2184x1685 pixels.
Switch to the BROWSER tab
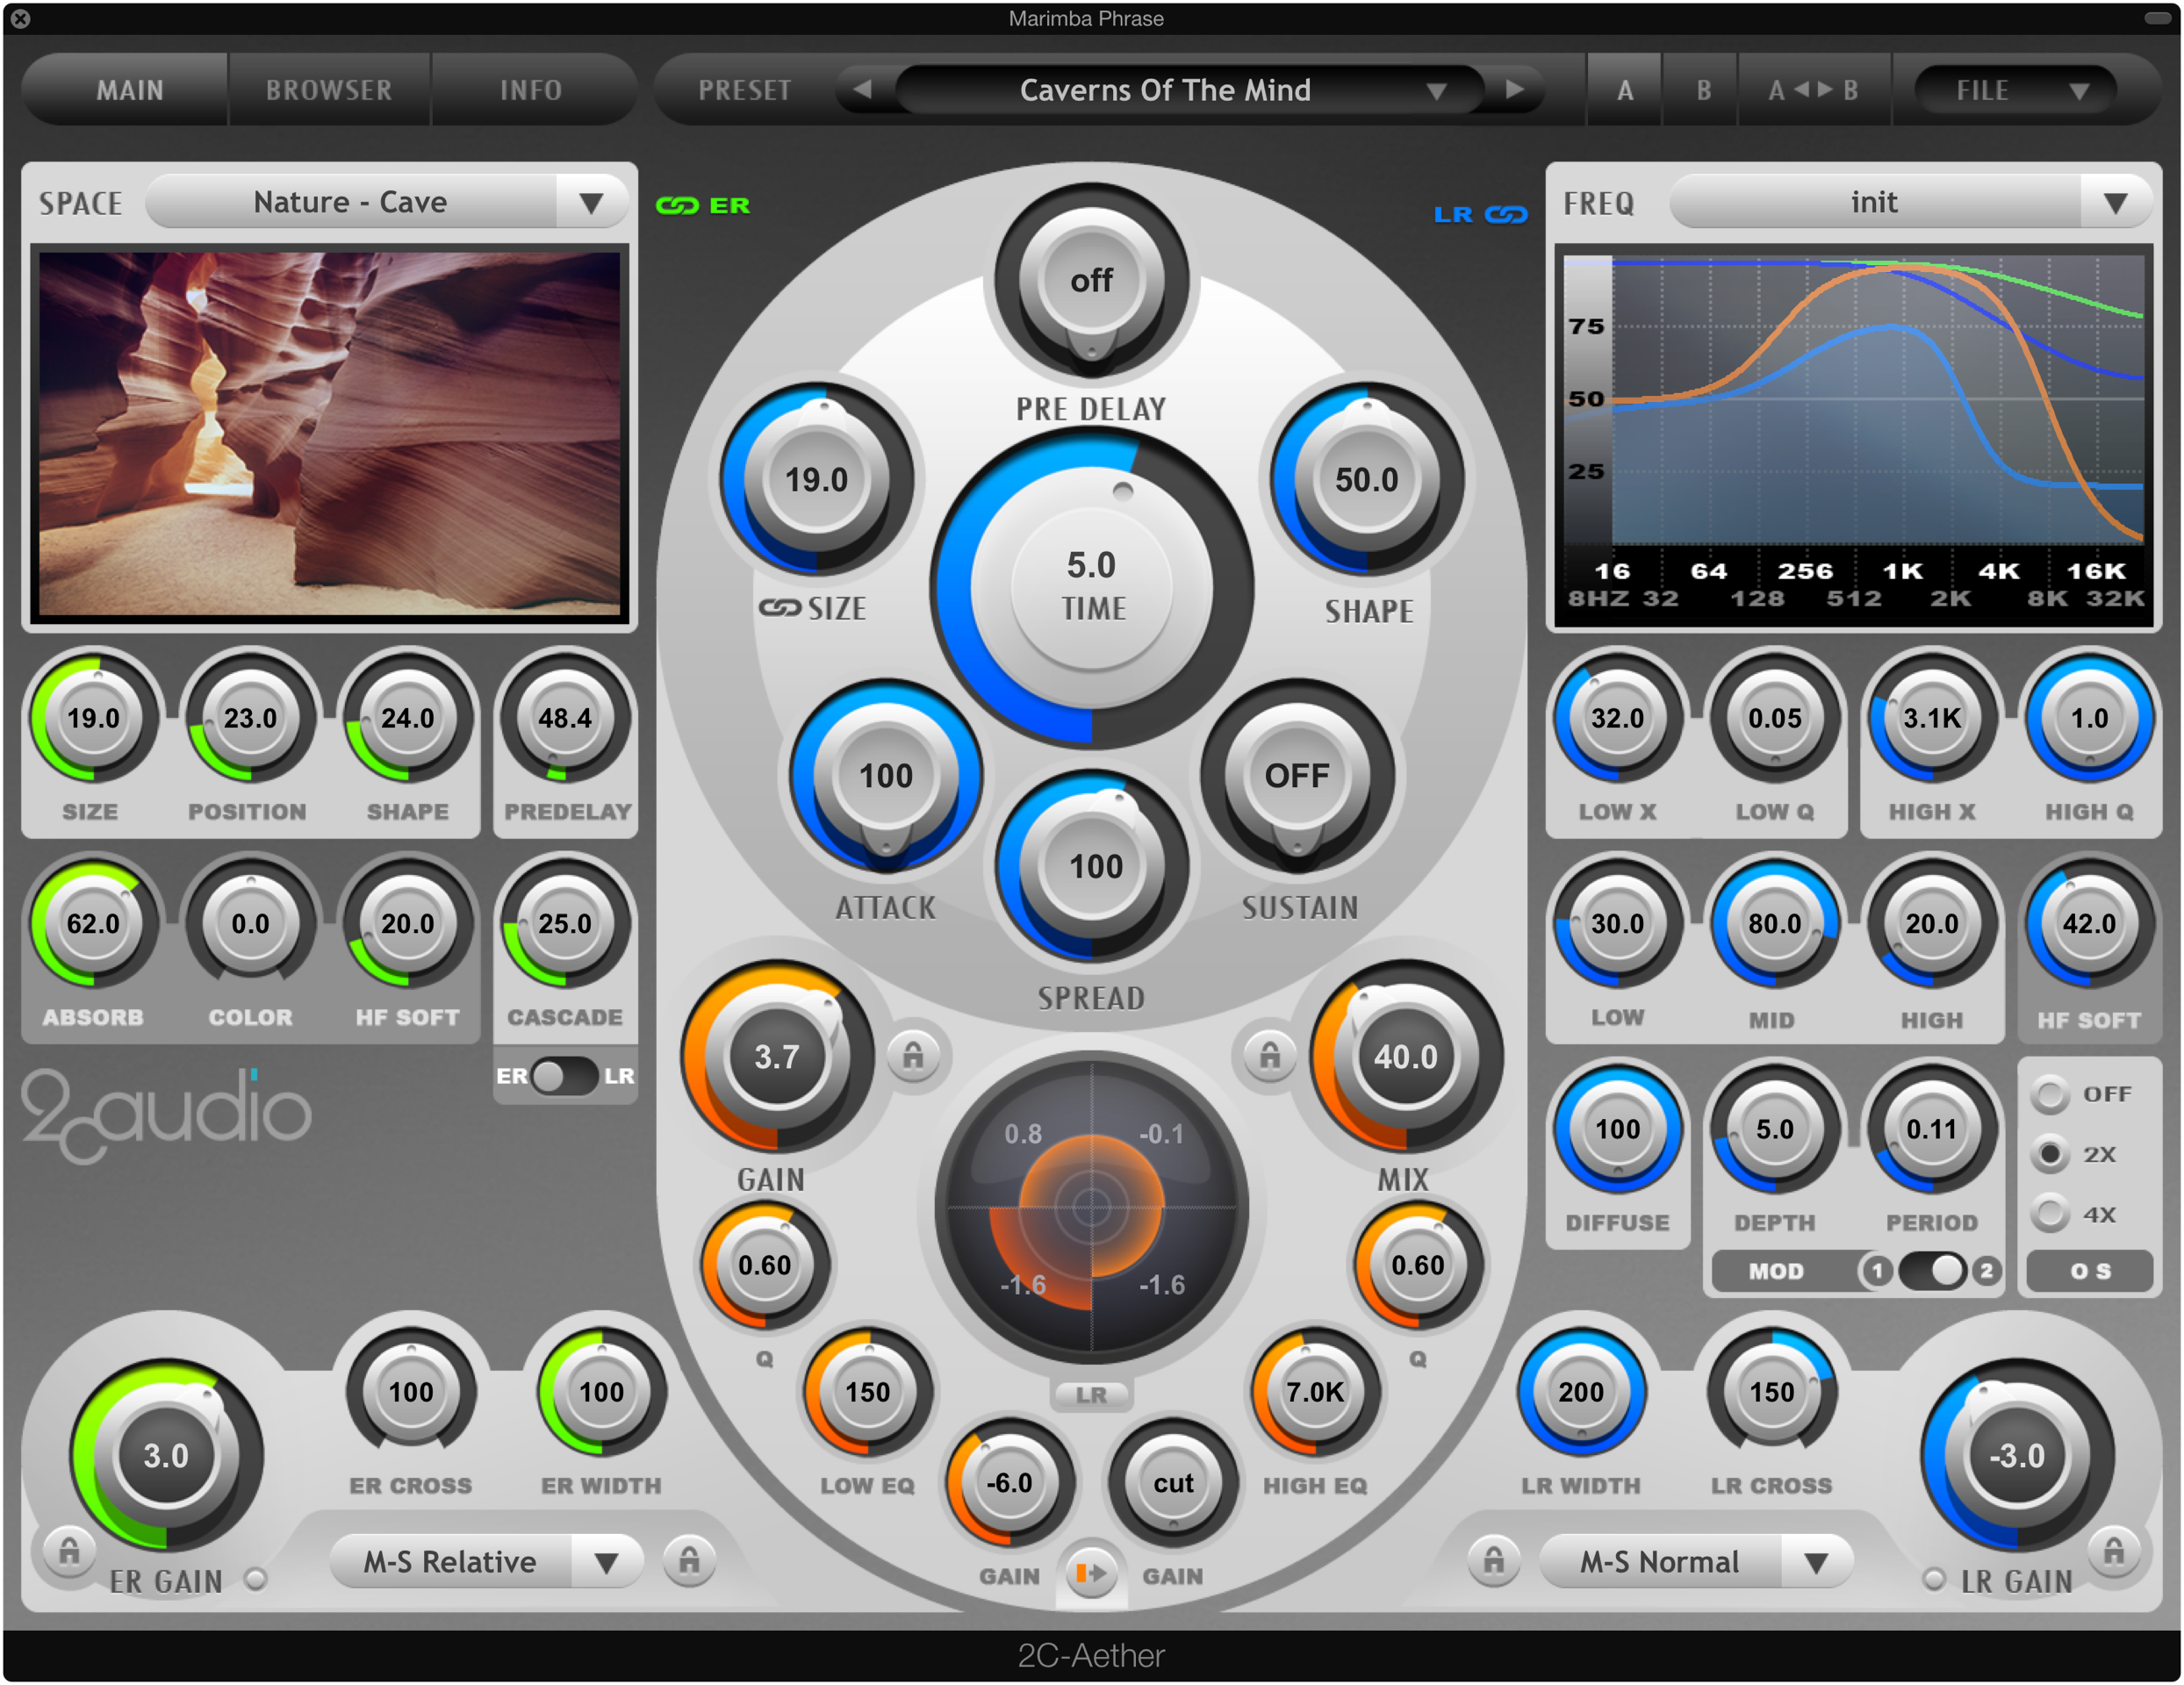tap(329, 90)
